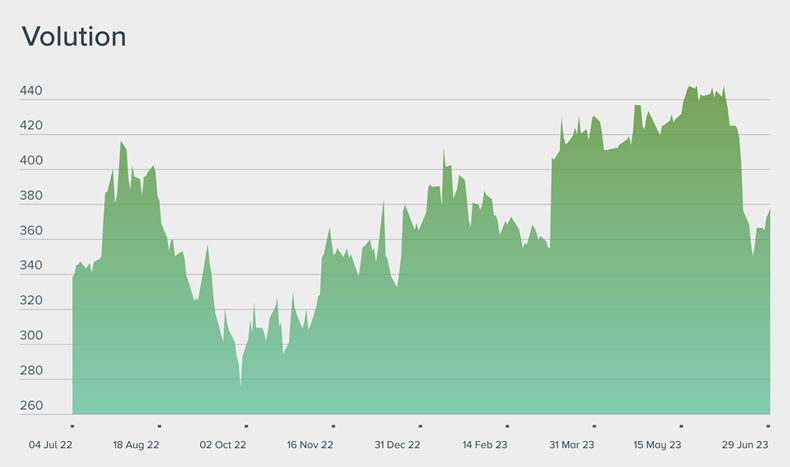Select the 14 Feb 23 date label
The image size is (790, 467).
(x=484, y=444)
